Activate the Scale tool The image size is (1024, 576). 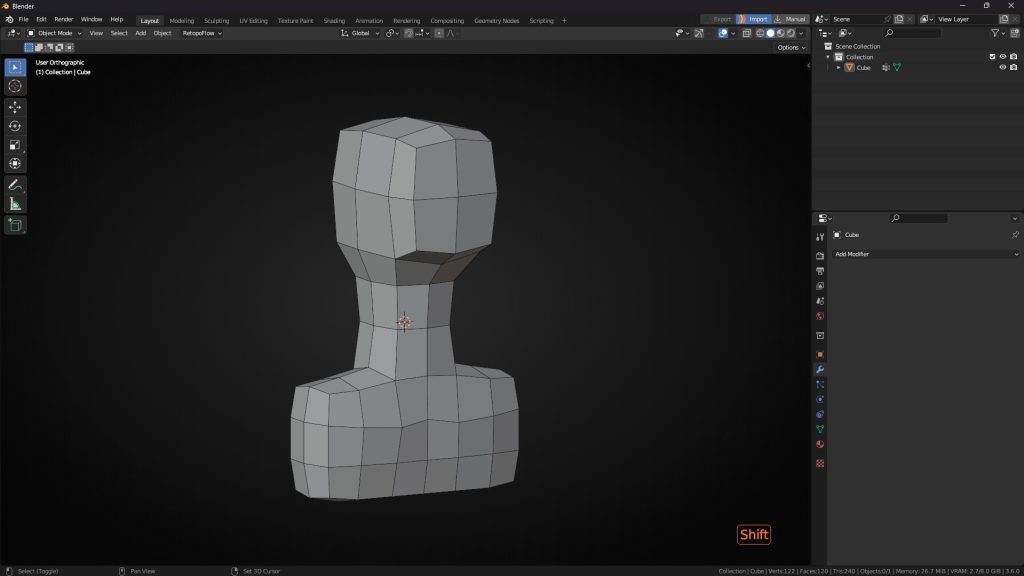tap(15, 145)
